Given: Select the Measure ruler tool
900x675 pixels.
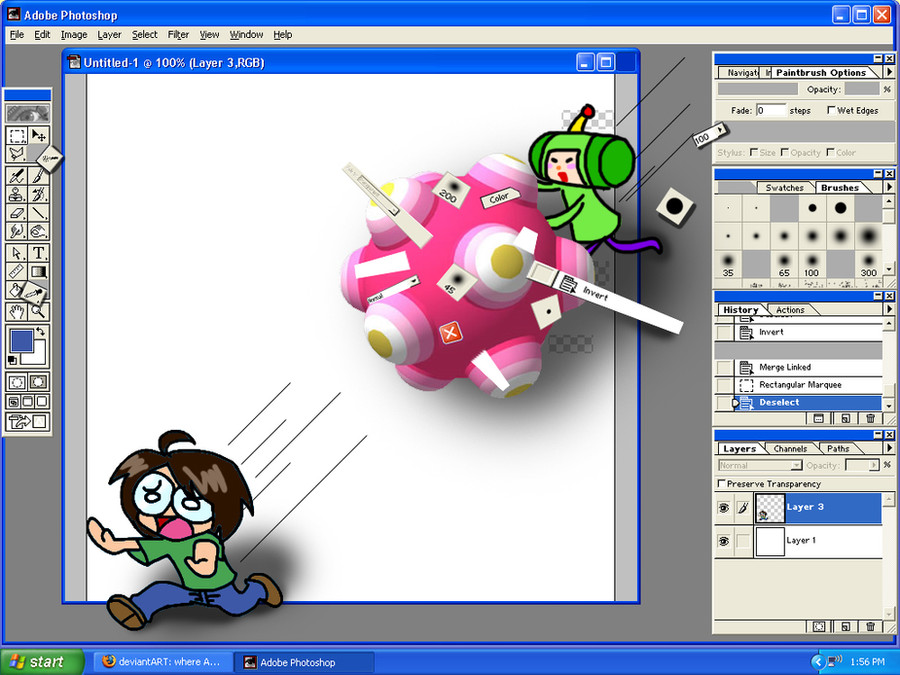Looking at the screenshot, I should (17, 271).
